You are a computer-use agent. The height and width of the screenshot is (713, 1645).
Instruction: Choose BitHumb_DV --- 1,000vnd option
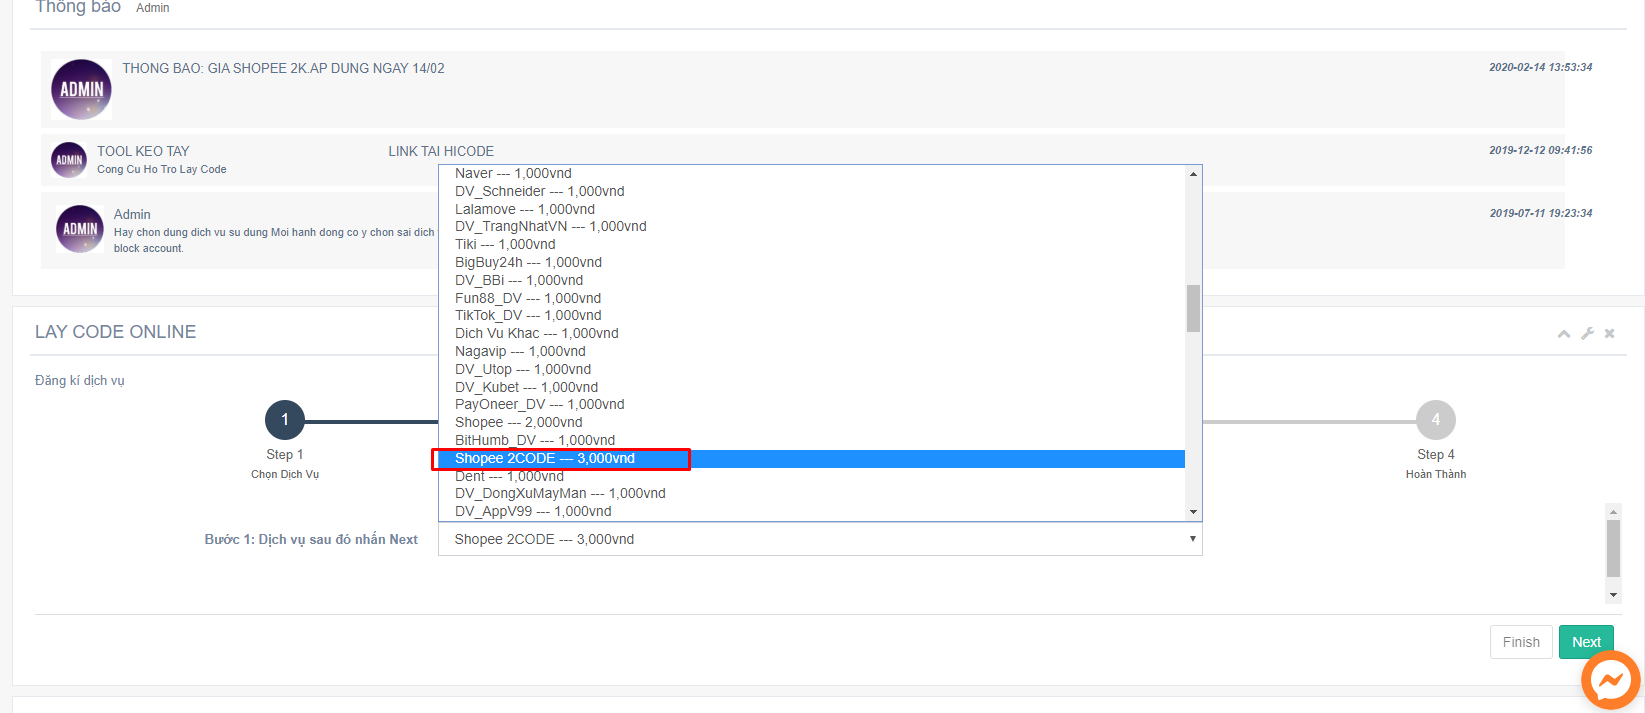(x=812, y=440)
